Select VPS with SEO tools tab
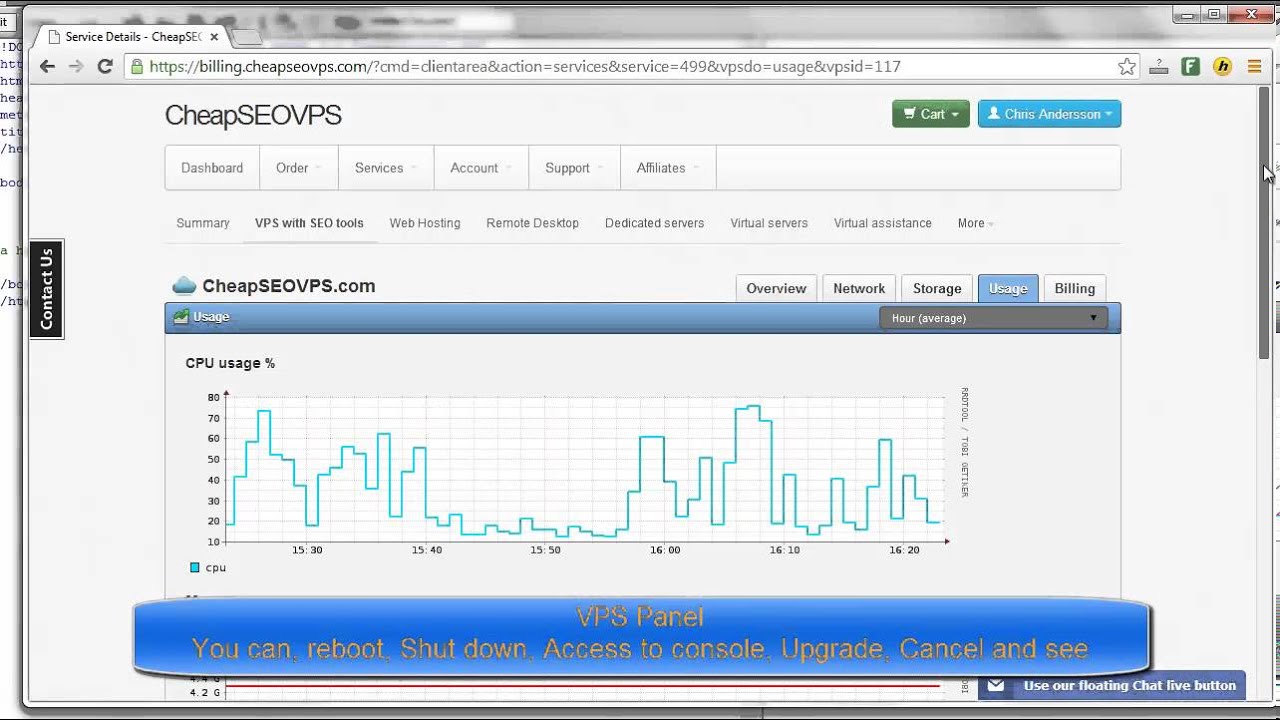The width and height of the screenshot is (1280, 720). pos(309,223)
